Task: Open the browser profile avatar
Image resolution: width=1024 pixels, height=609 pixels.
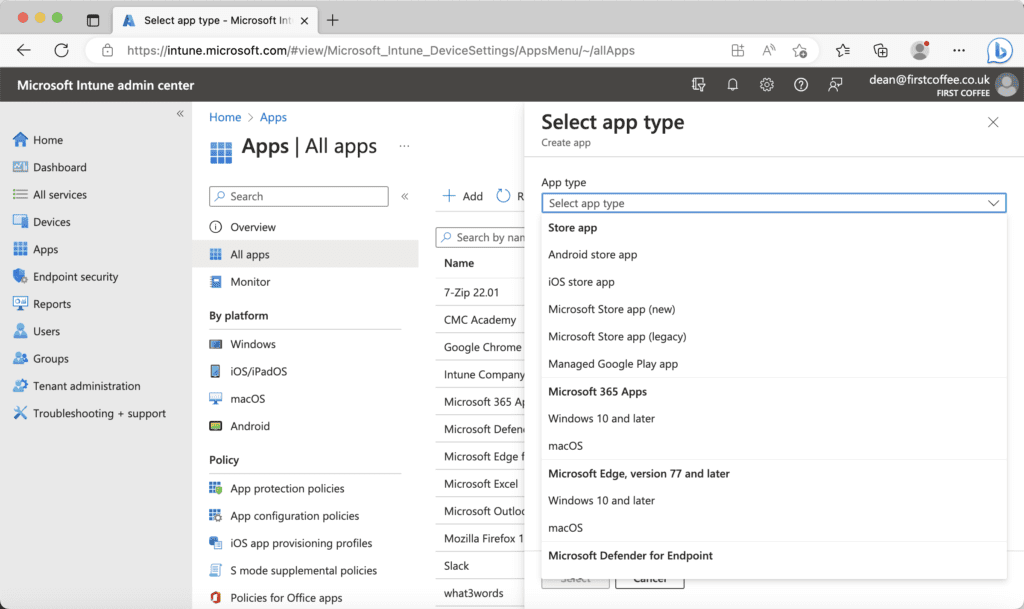Action: click(x=920, y=50)
